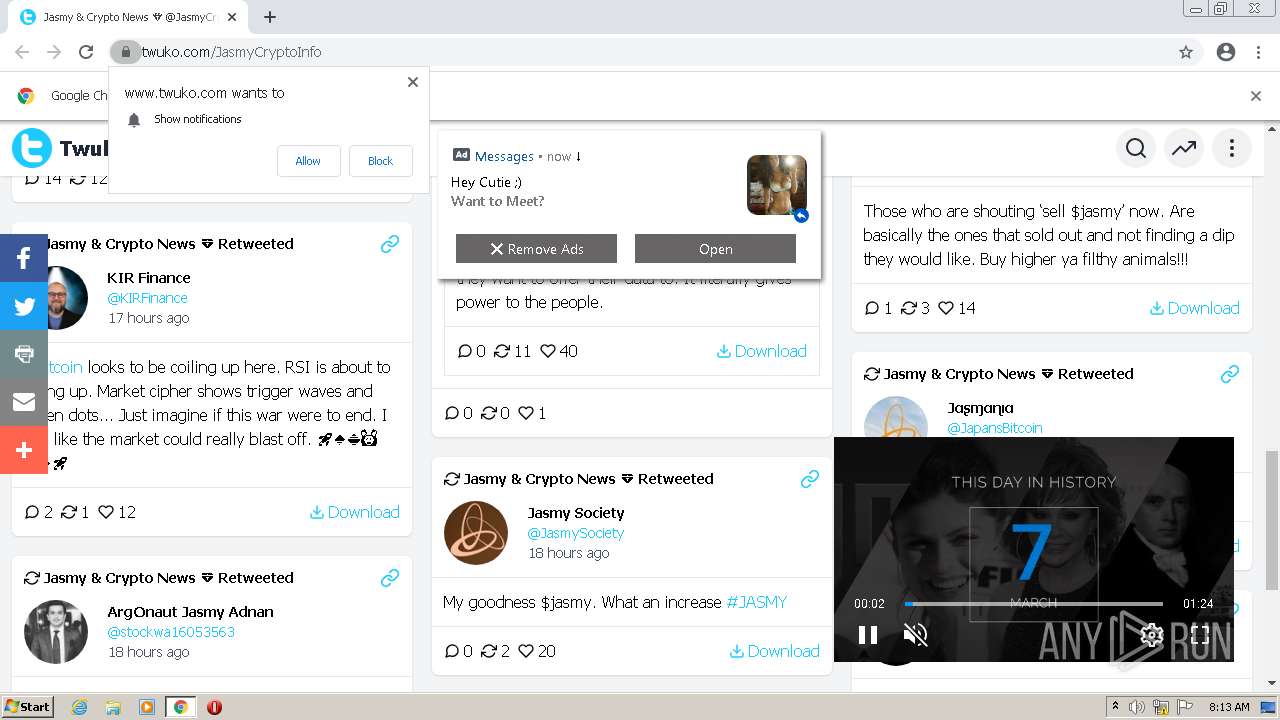Click retweet icon showing 11
This screenshot has width=1280, height=720.
(502, 351)
